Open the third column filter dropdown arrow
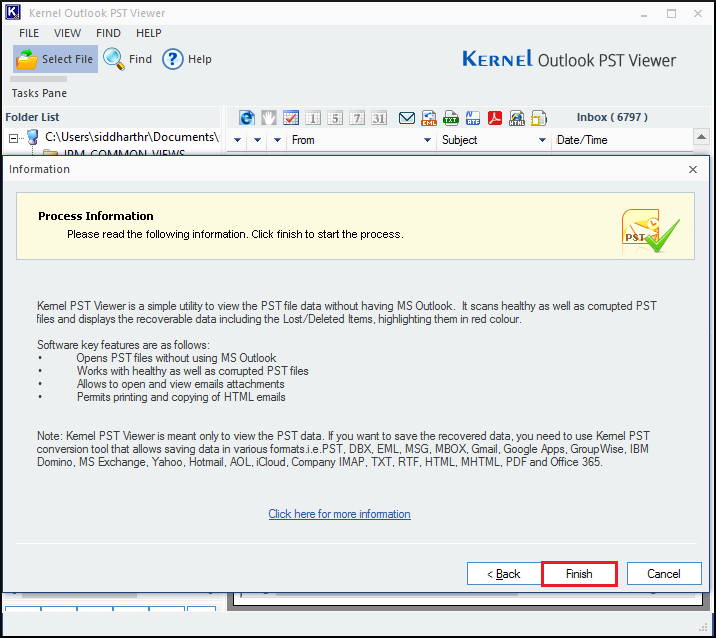 tap(277, 140)
